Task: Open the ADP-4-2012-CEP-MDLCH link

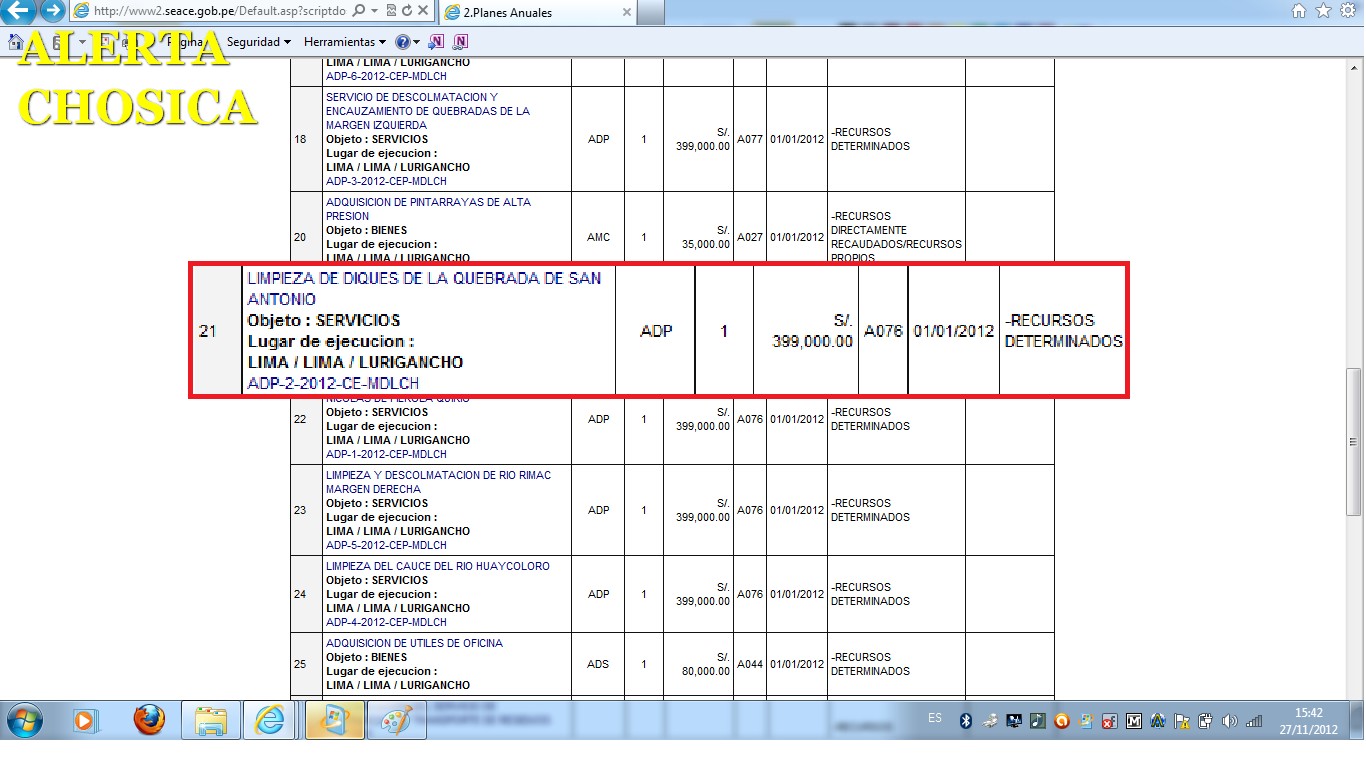Action: coord(386,622)
